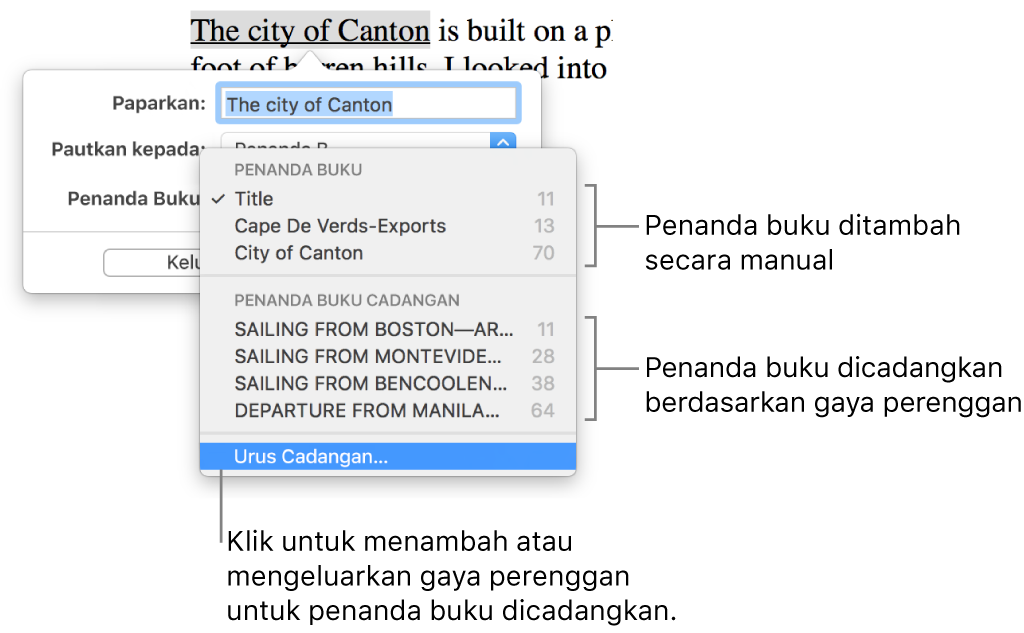Click the linked text The city of Canton
This screenshot has width=1024, height=633.
(x=310, y=31)
